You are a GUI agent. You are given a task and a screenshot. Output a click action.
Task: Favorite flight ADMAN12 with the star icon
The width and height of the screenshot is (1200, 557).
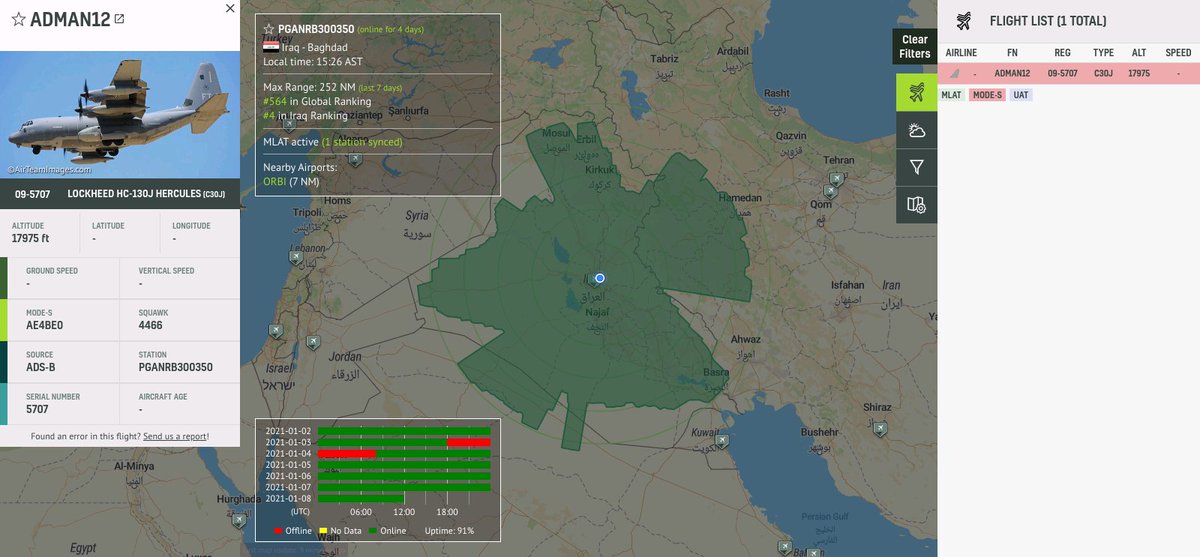pos(18,20)
